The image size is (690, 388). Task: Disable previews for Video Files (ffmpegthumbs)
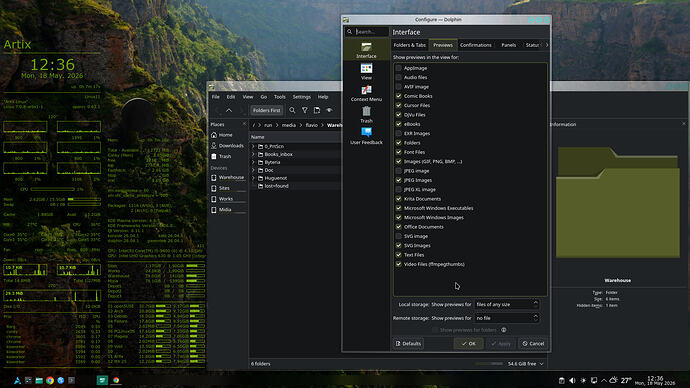[x=399, y=264]
